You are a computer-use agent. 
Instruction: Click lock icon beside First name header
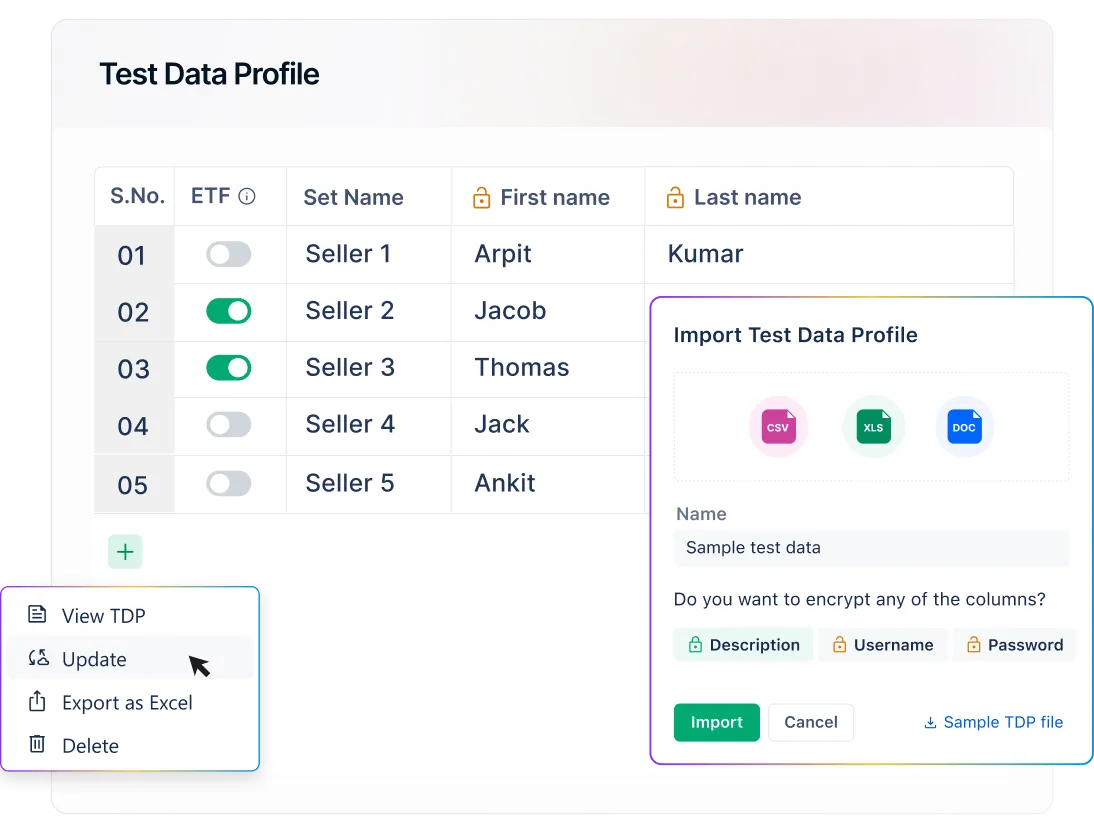coord(482,198)
